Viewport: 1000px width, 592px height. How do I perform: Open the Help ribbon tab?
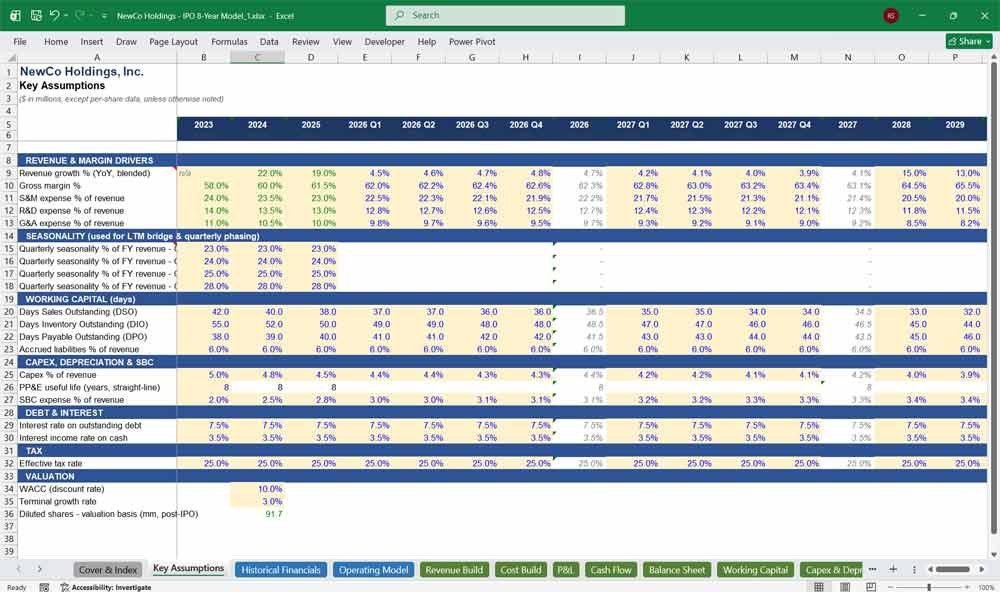427,41
